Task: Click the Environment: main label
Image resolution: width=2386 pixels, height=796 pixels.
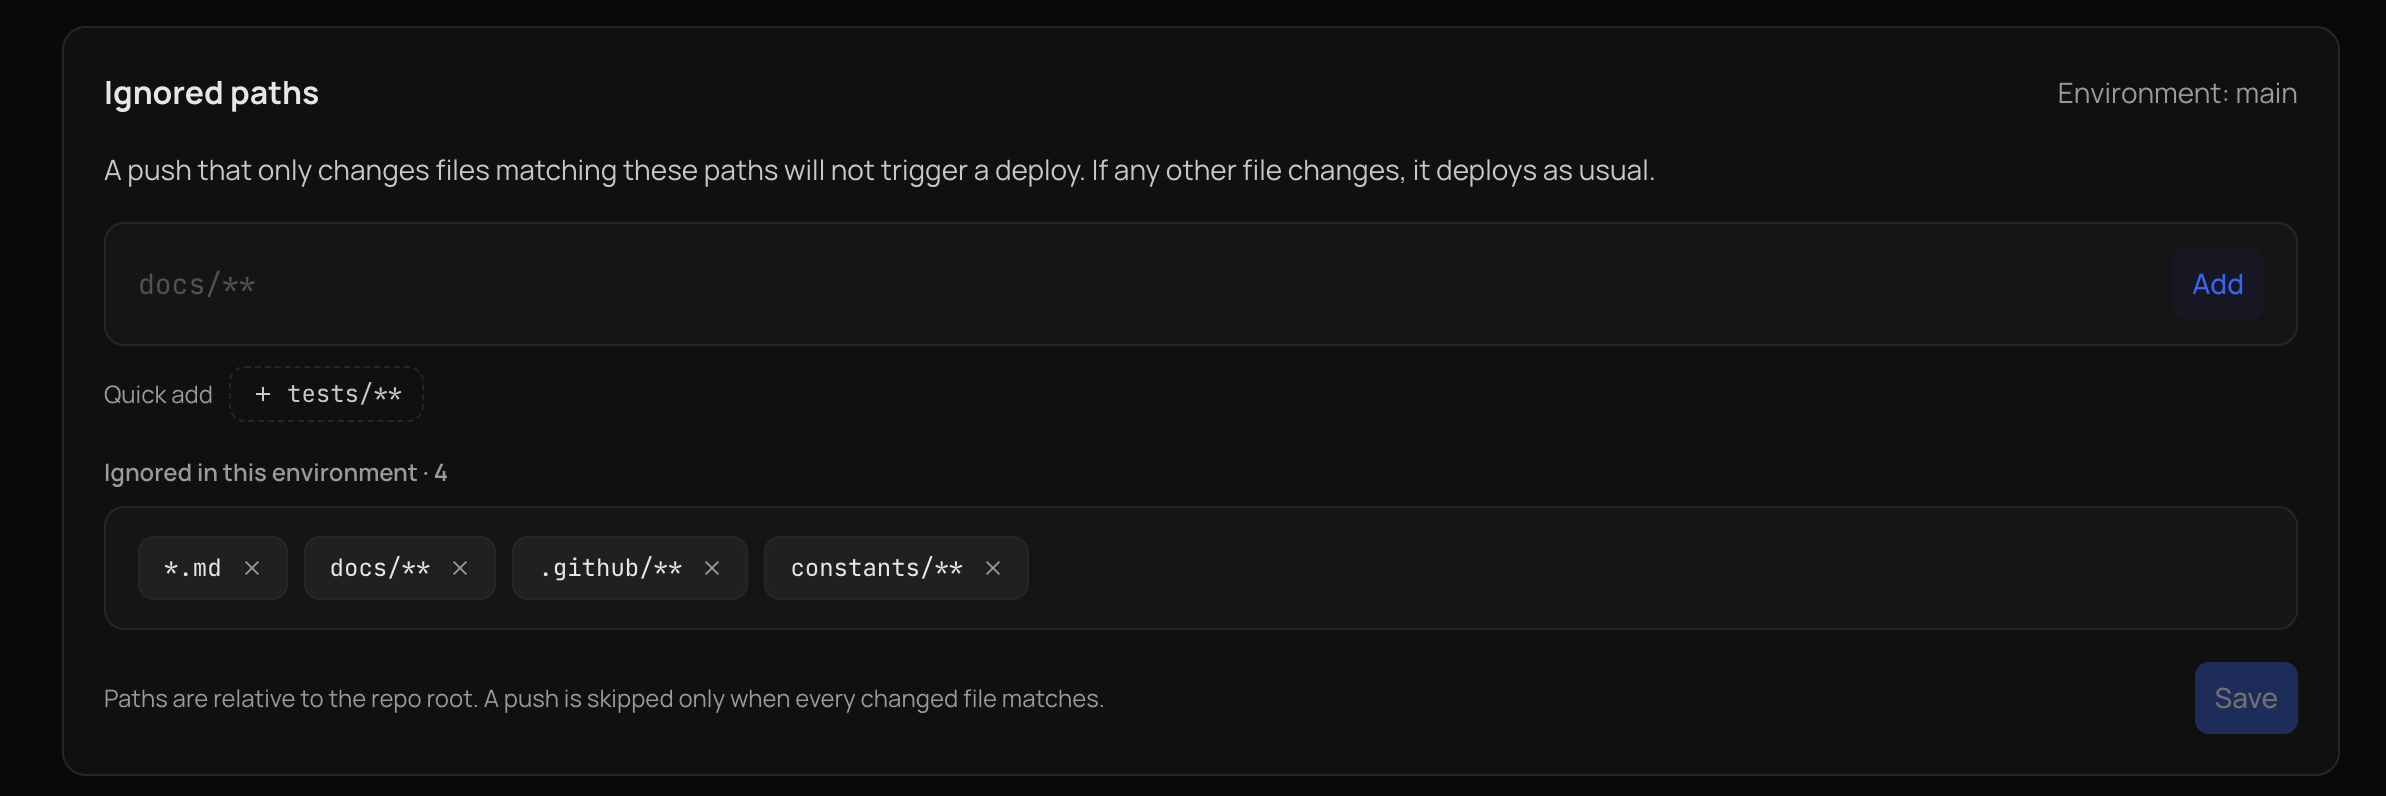Action: point(2177,93)
